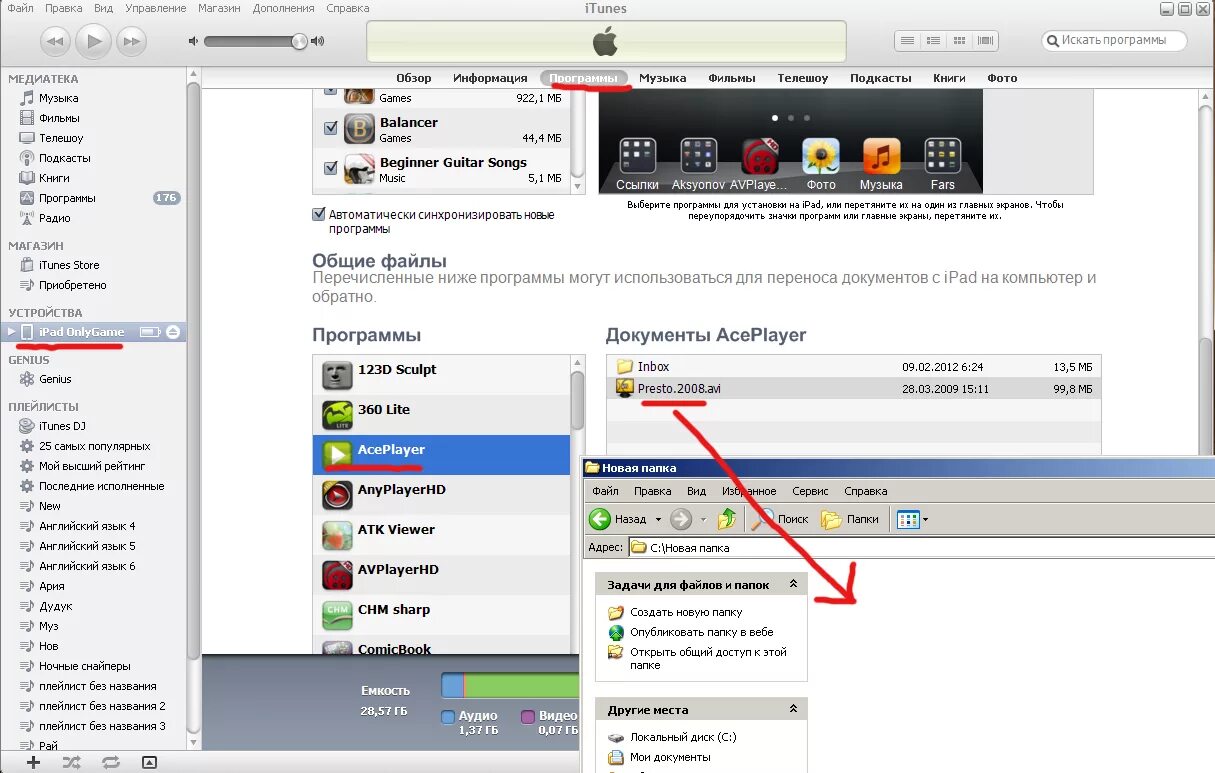Select AVPlayerHD in the programs list
The width and height of the screenshot is (1215, 773).
click(x=441, y=575)
